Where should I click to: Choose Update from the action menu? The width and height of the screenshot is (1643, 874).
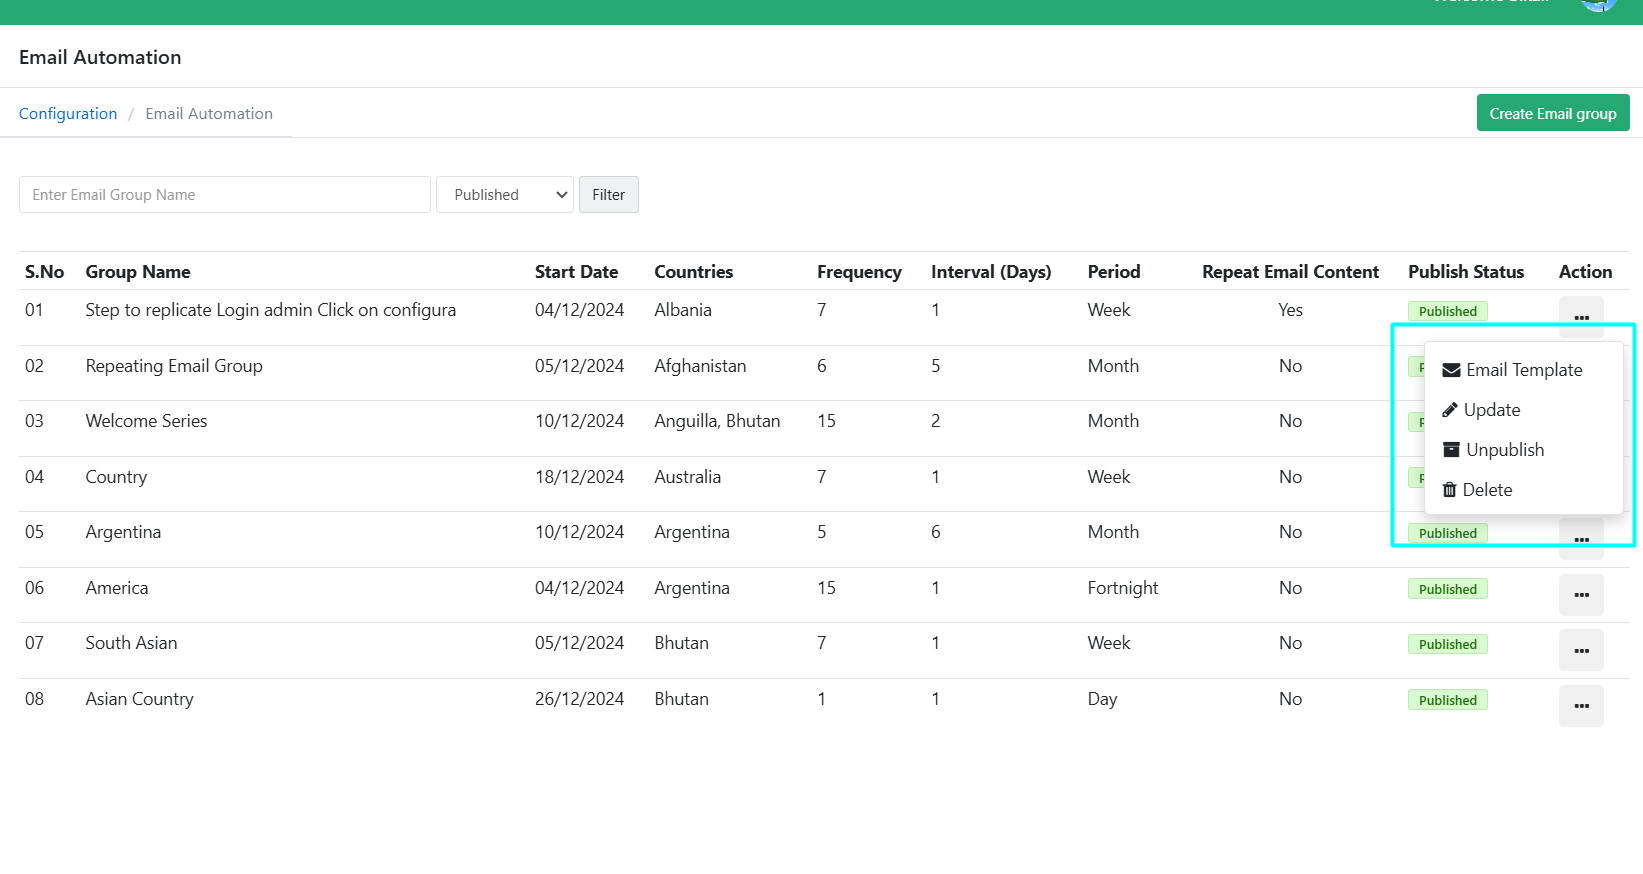tap(1491, 410)
